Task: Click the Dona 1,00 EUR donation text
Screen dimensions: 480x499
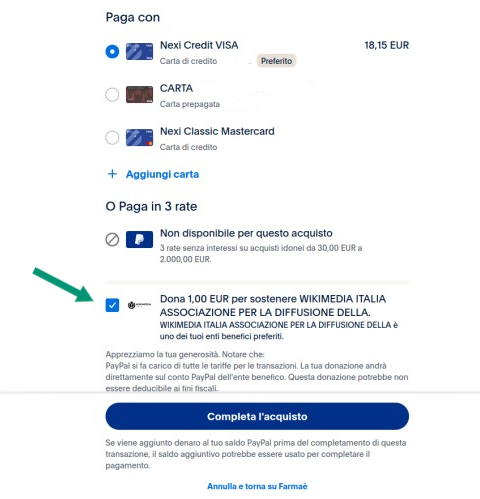Action: (x=273, y=305)
